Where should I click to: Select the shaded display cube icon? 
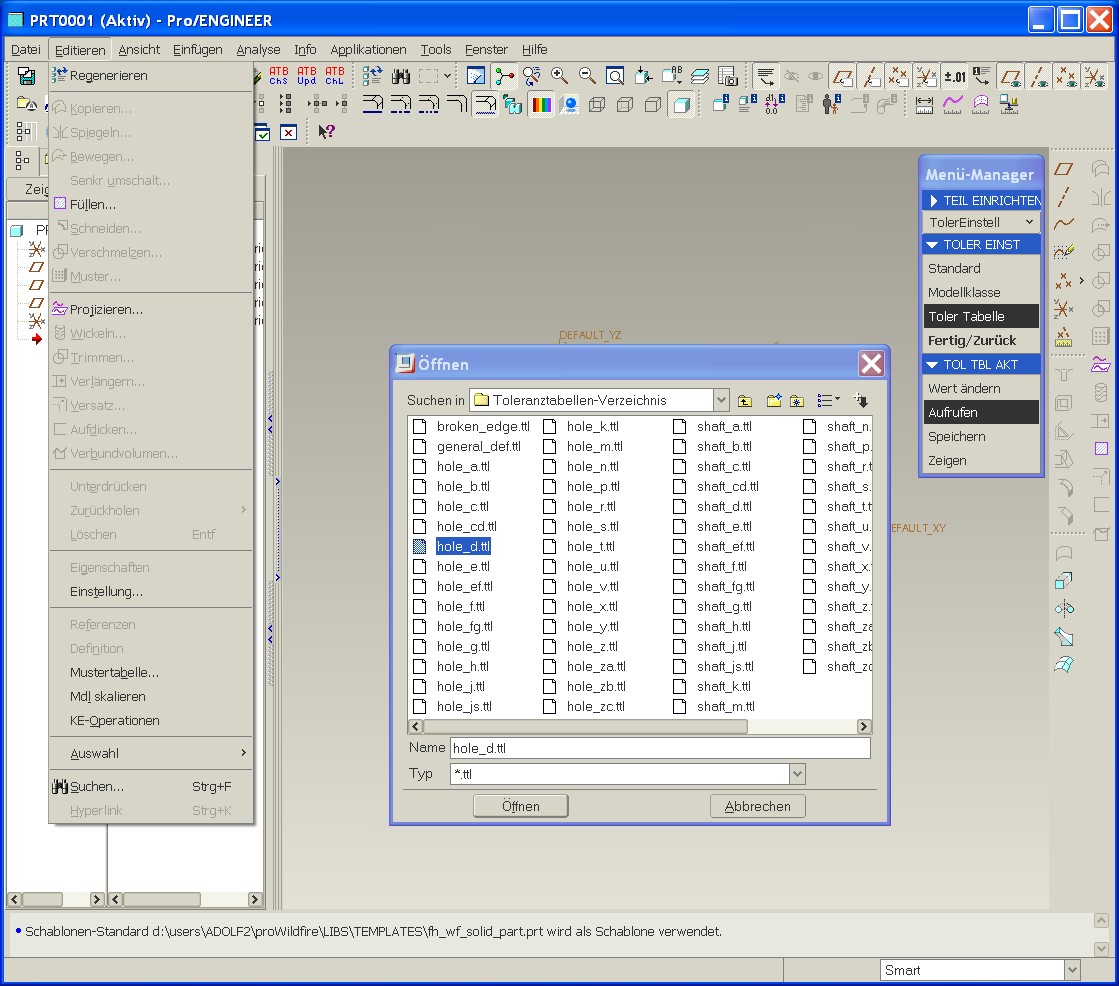click(x=682, y=105)
